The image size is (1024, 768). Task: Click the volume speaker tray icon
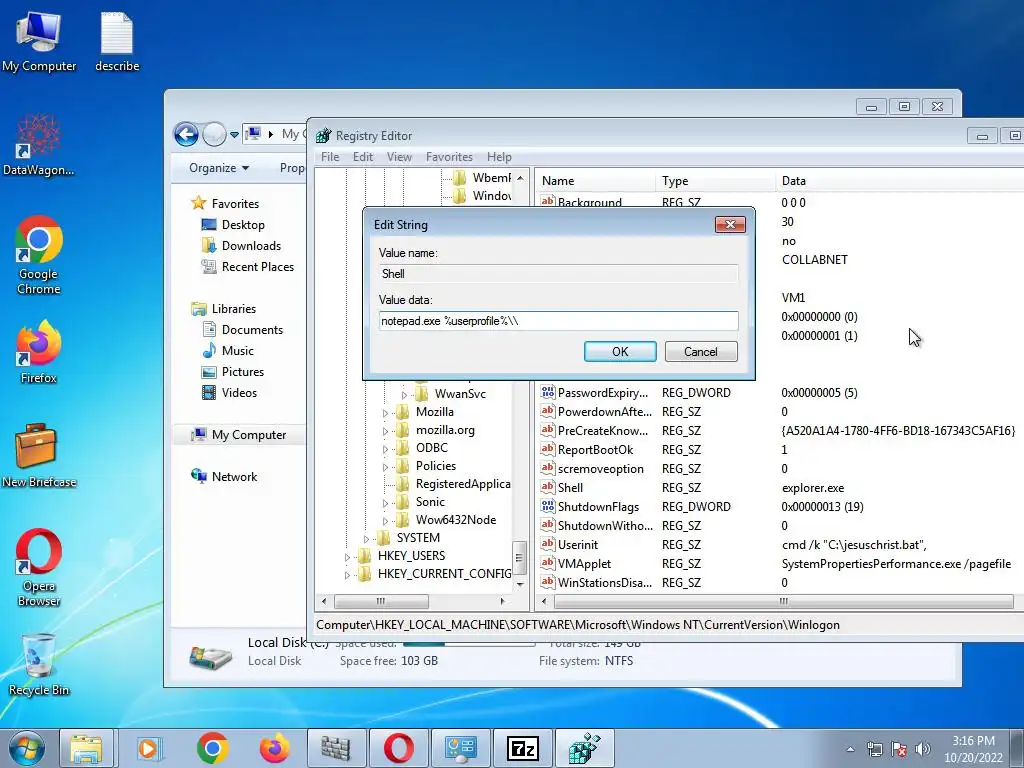[923, 749]
